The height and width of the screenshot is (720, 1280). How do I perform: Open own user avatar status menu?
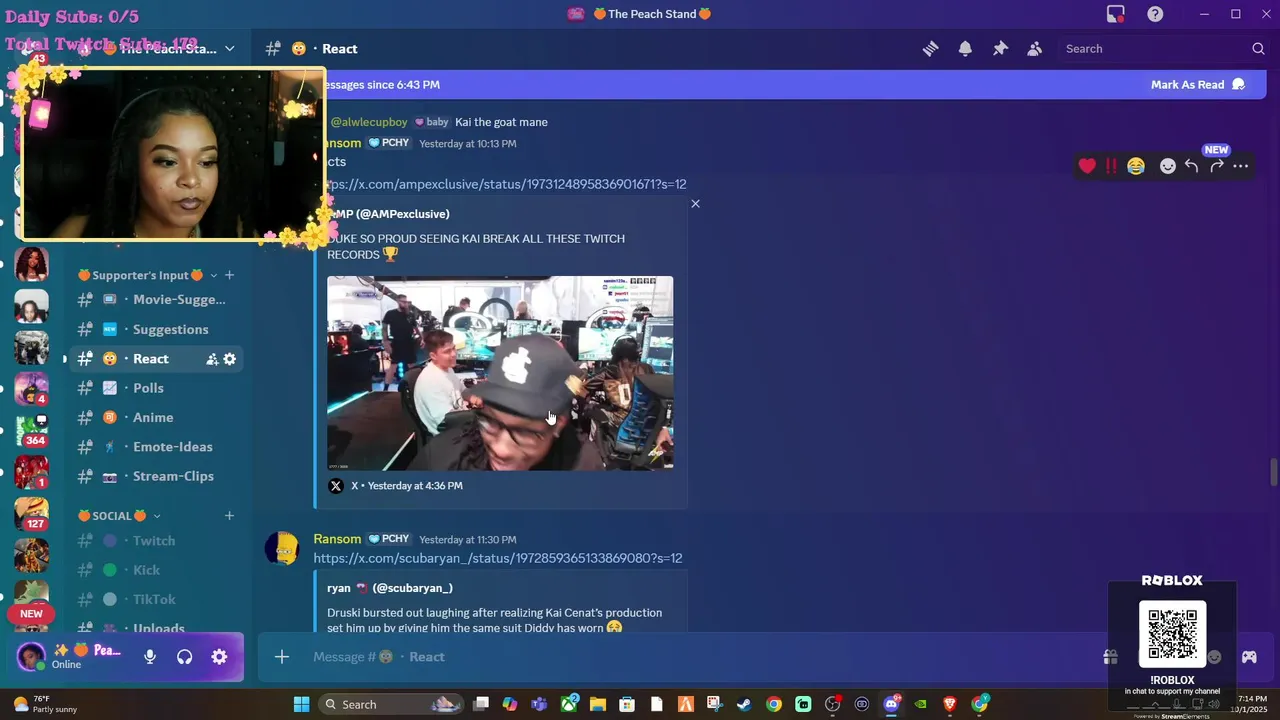pyautogui.click(x=31, y=657)
